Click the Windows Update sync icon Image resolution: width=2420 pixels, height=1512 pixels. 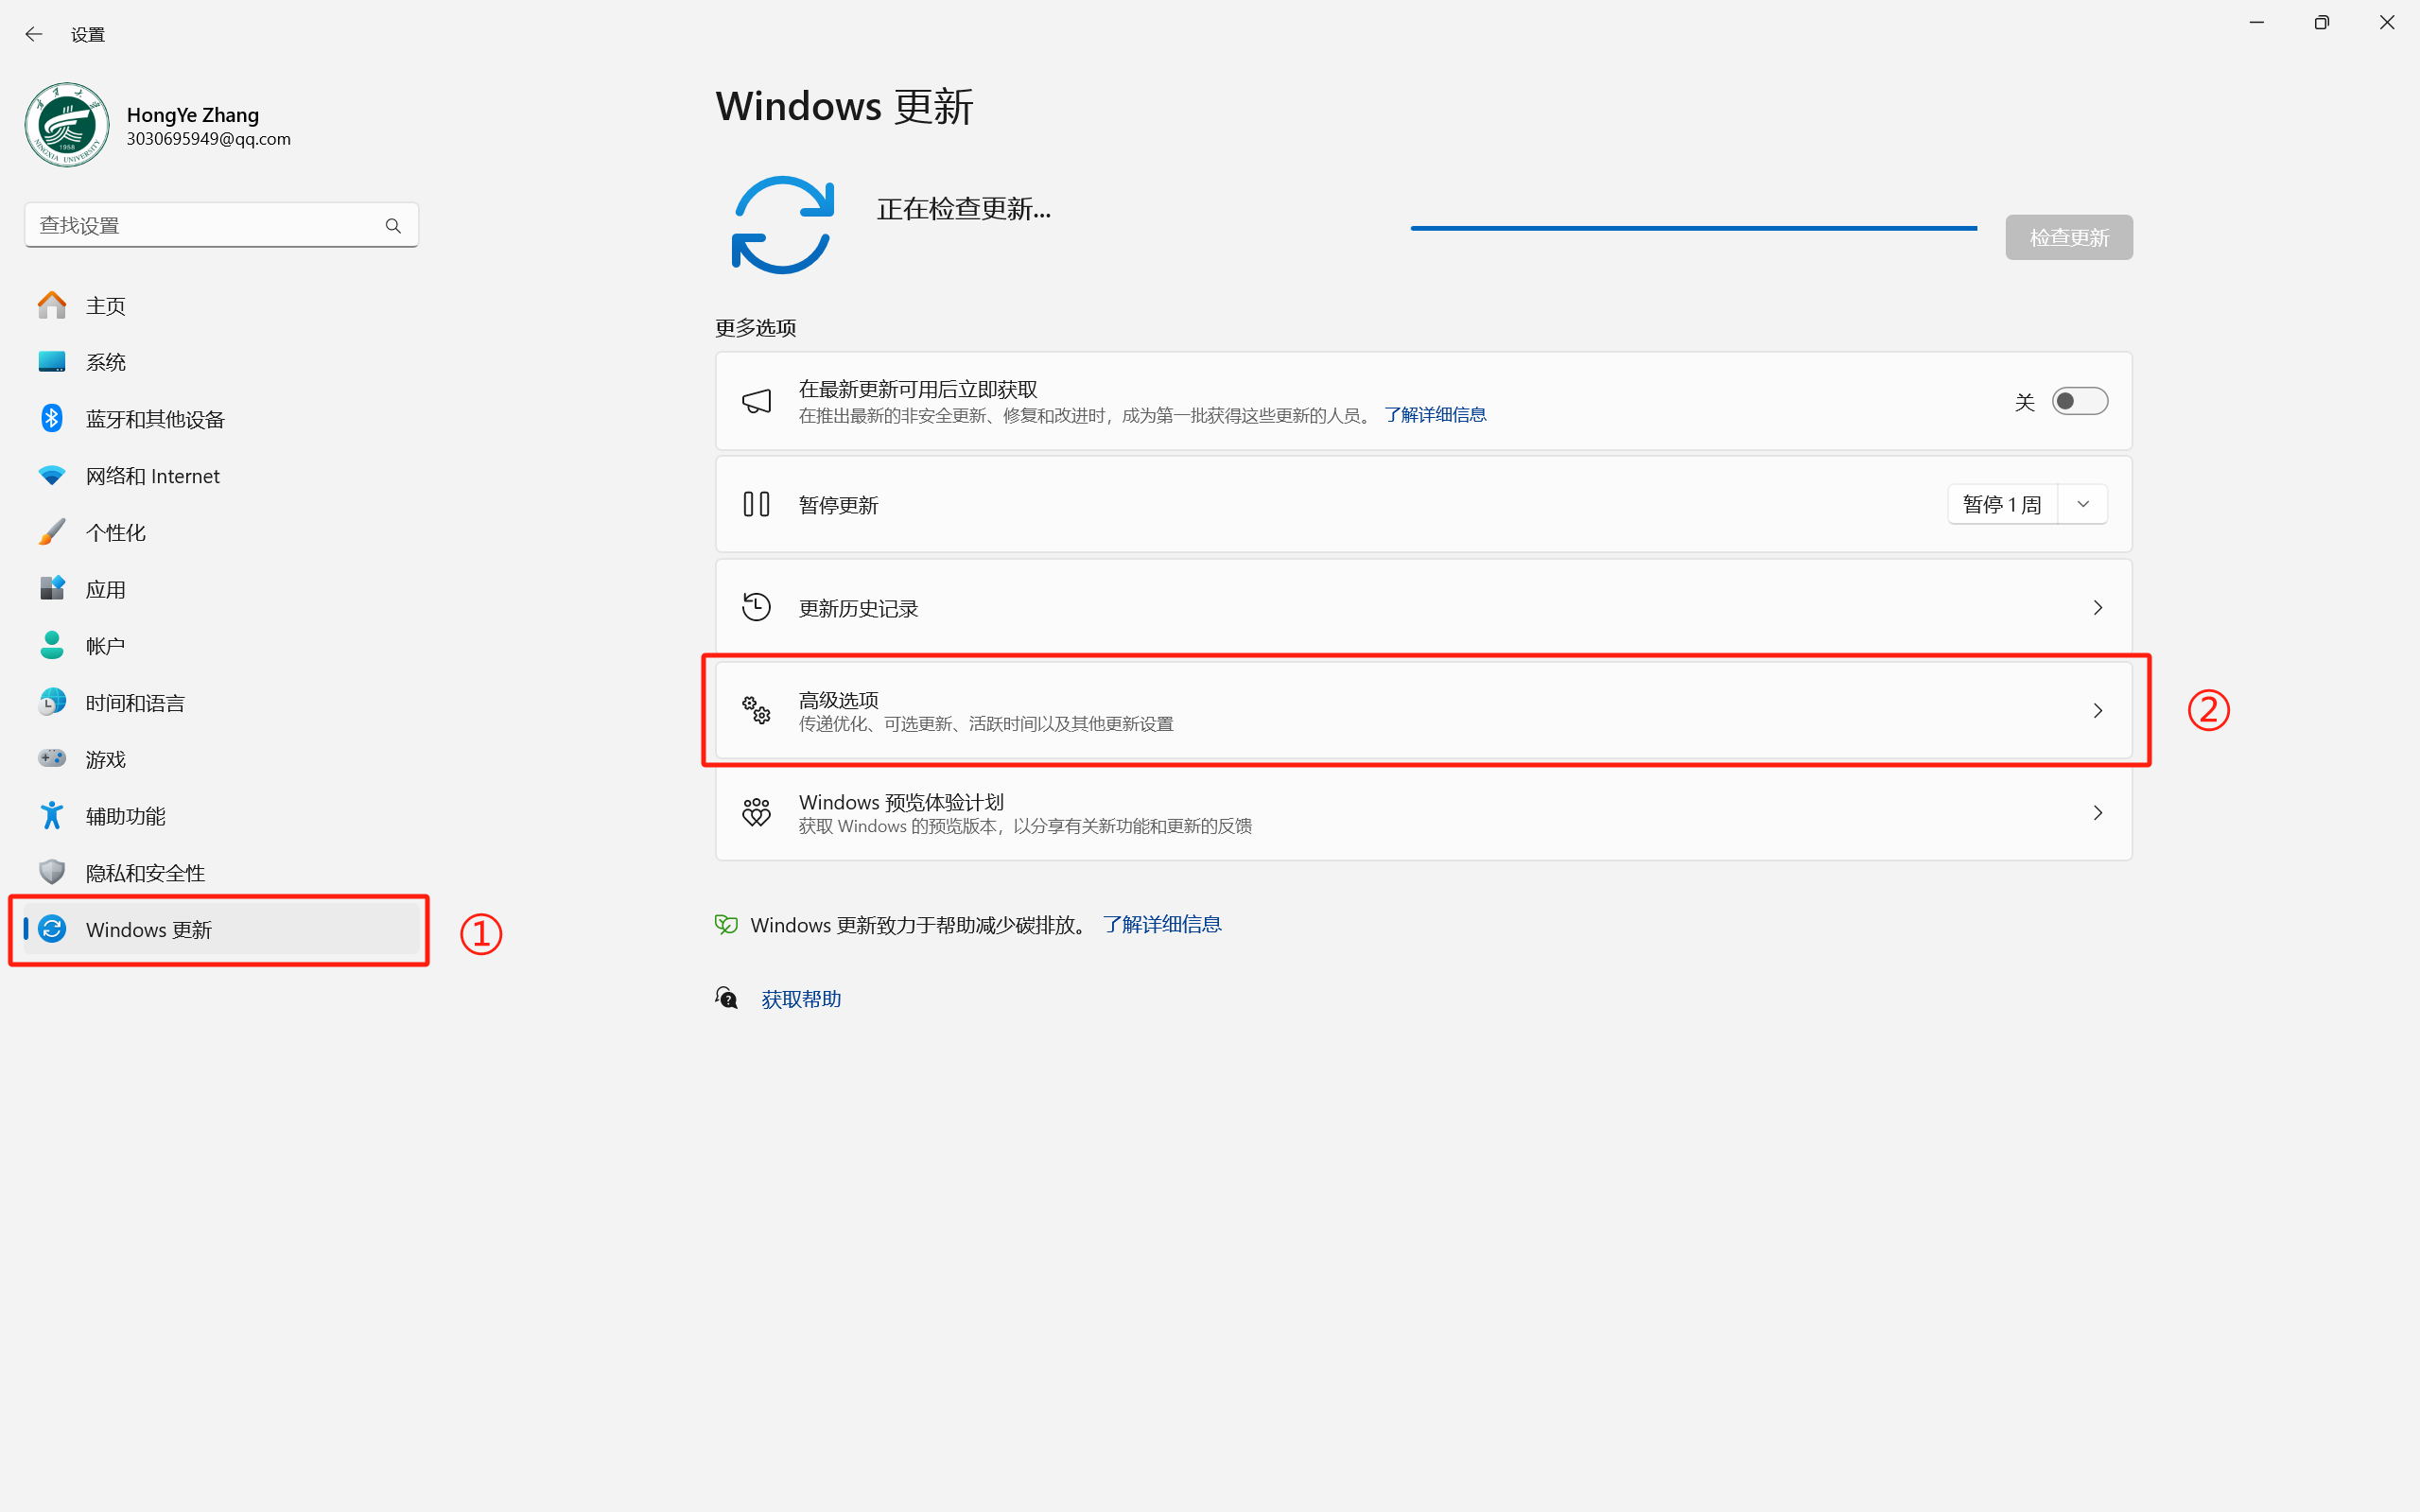[x=782, y=225]
